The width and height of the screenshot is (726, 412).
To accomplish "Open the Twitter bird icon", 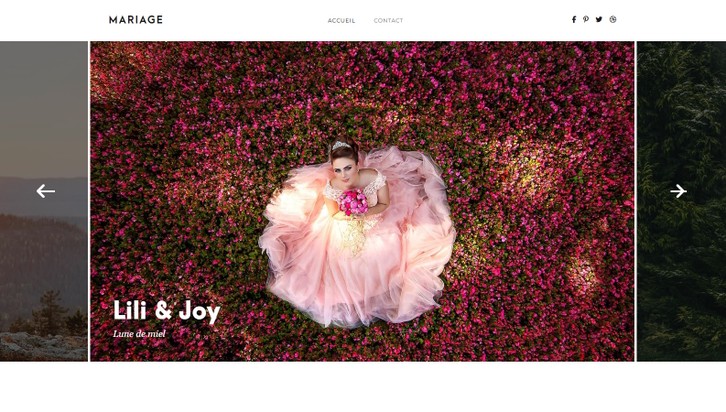I will click(x=599, y=19).
